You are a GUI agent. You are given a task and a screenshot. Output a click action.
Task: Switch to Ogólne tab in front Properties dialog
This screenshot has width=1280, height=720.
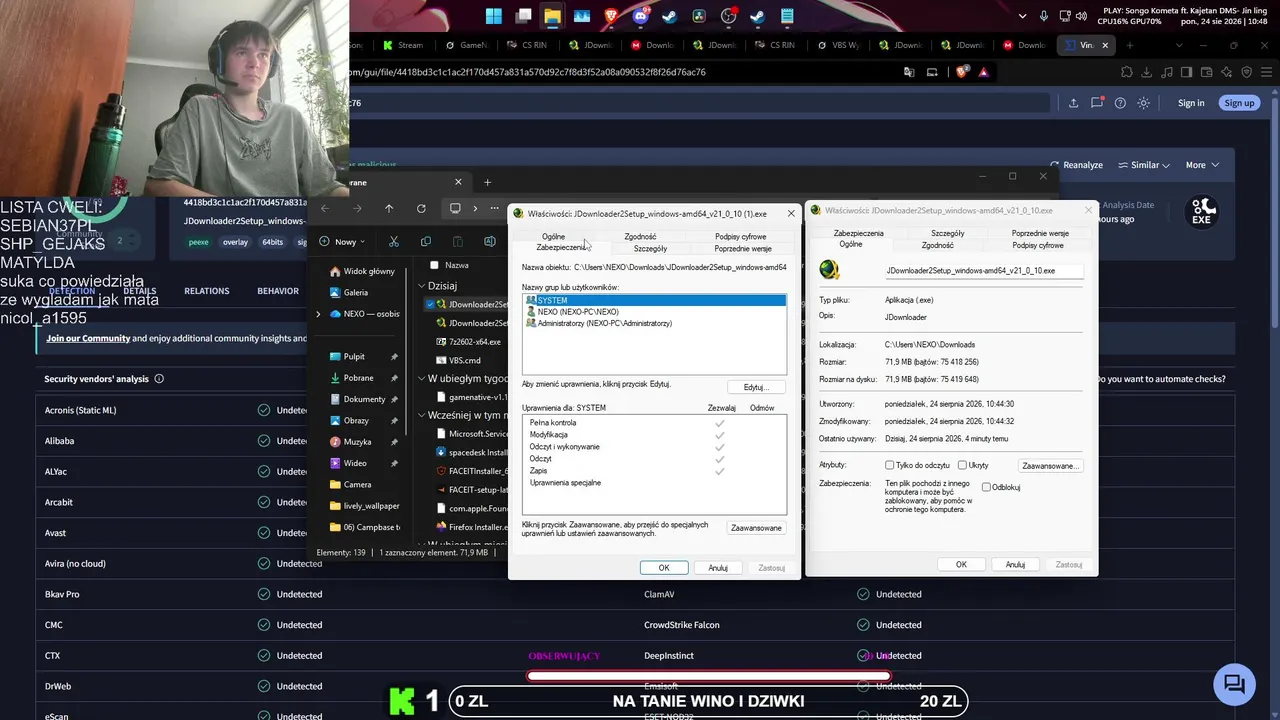pyautogui.click(x=553, y=237)
